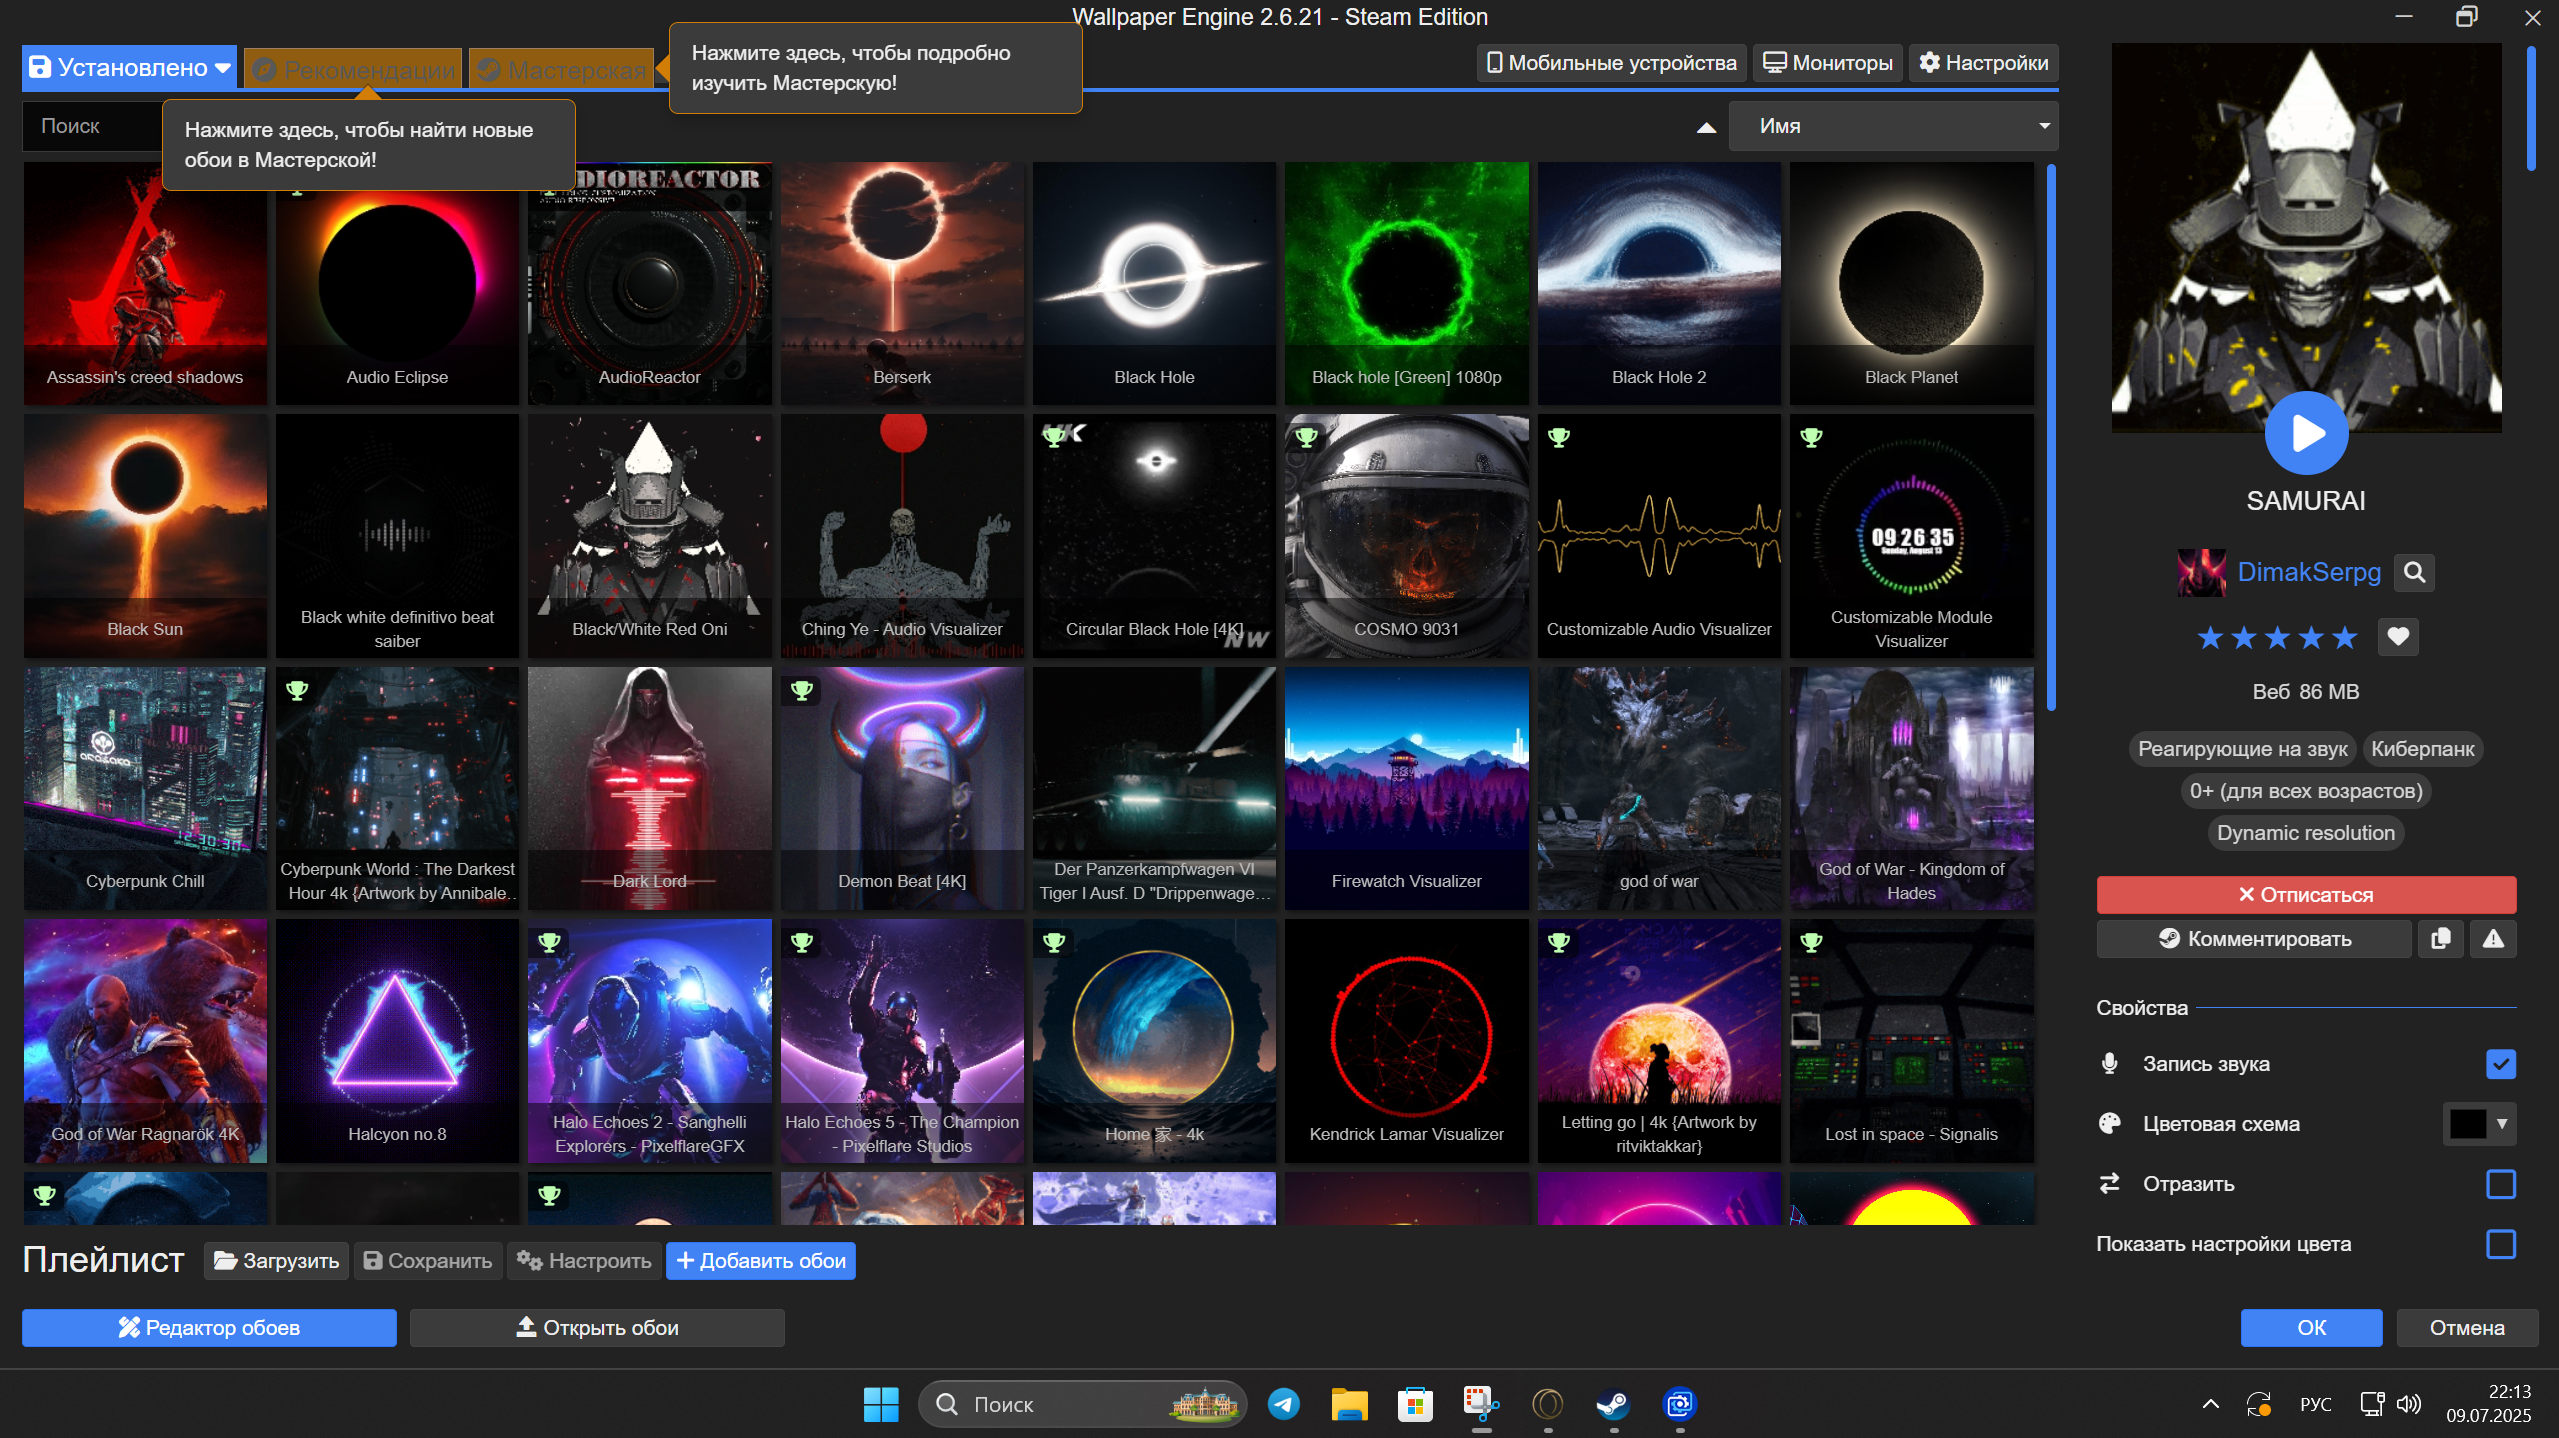Toggle ascending sort order arrow
This screenshot has height=1438, width=2559.
pos(1706,127)
